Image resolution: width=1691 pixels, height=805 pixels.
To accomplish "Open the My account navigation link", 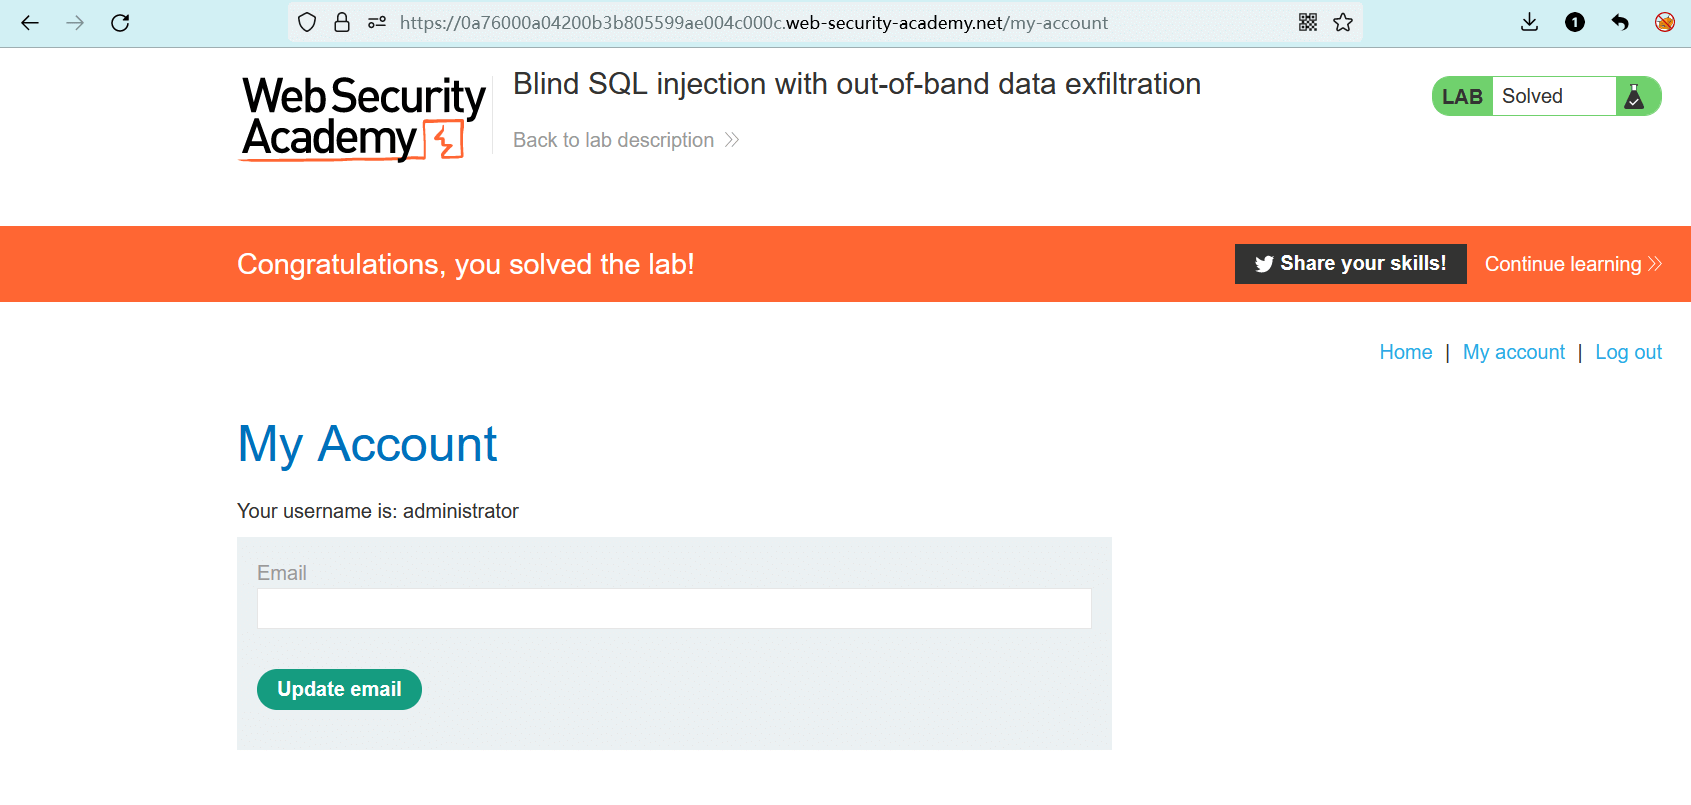I will (x=1513, y=352).
